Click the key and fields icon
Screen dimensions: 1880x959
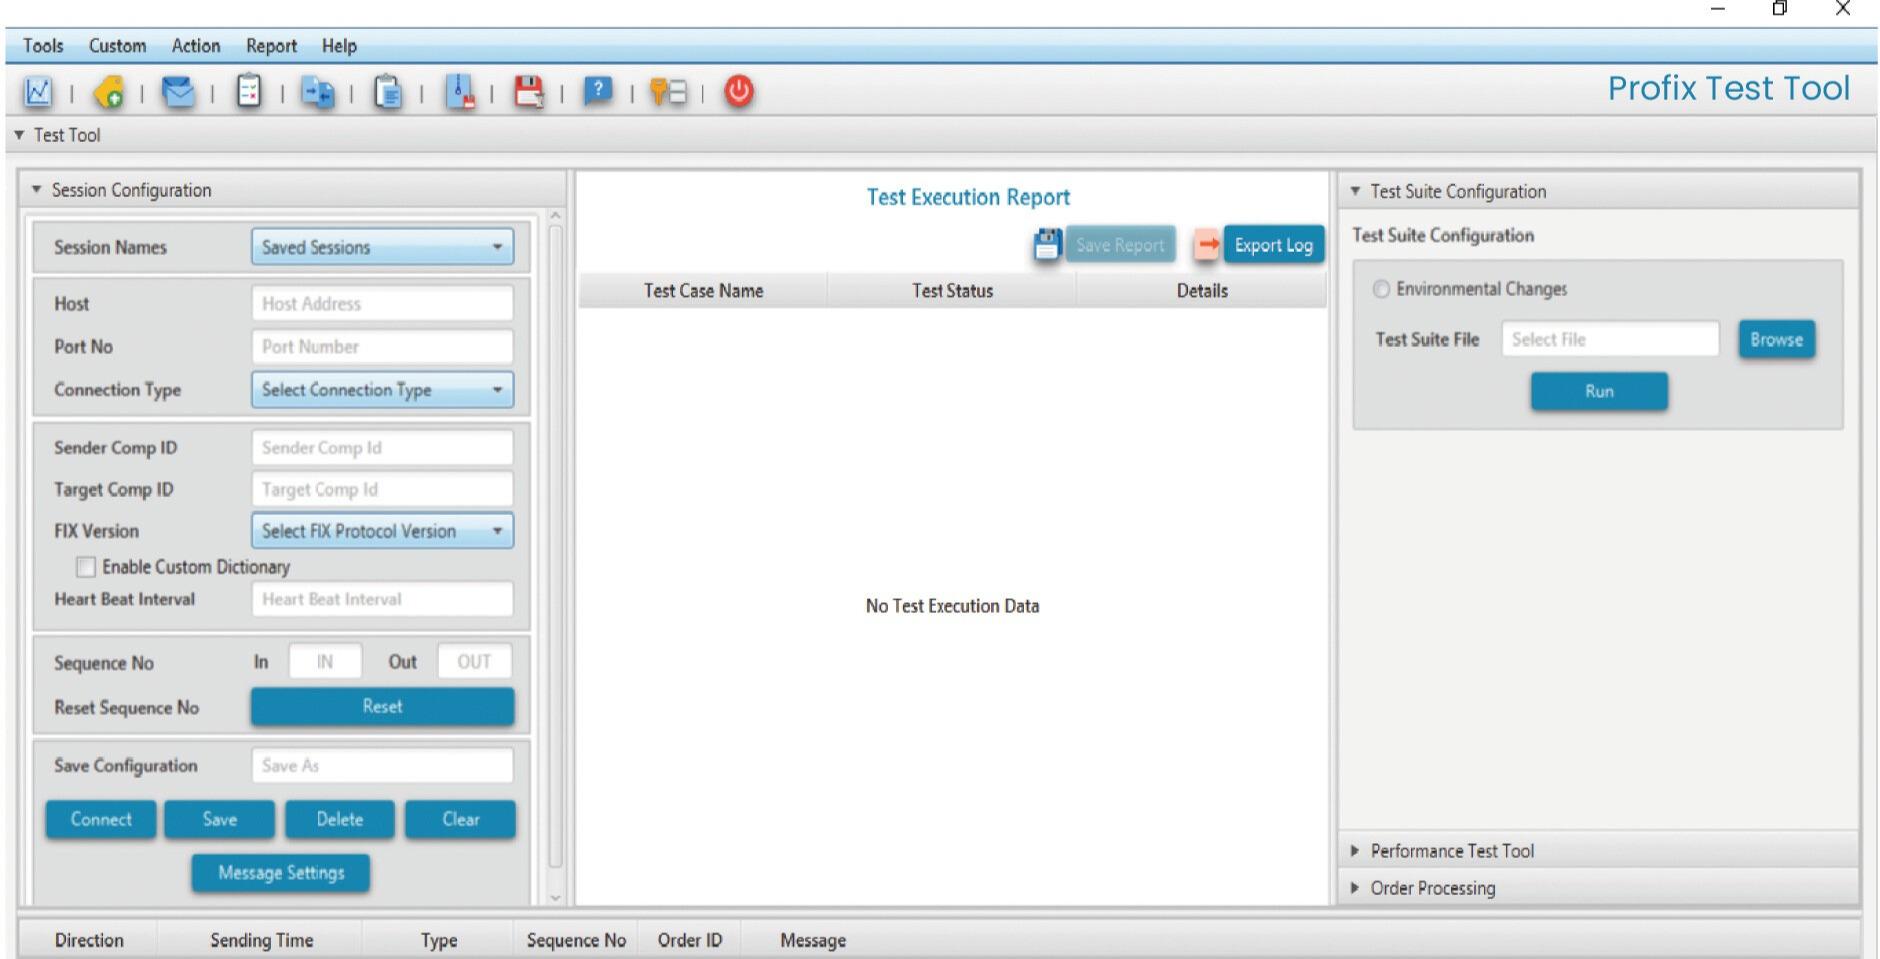tap(668, 92)
